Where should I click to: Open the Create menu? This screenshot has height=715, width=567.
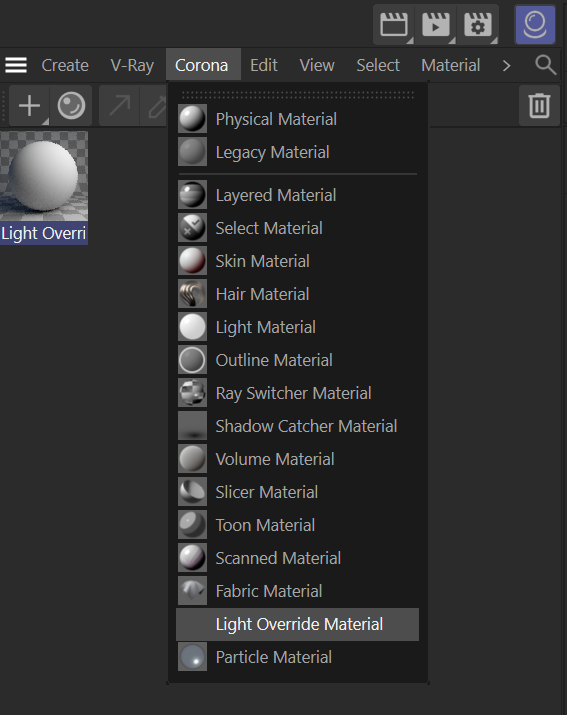[x=65, y=65]
